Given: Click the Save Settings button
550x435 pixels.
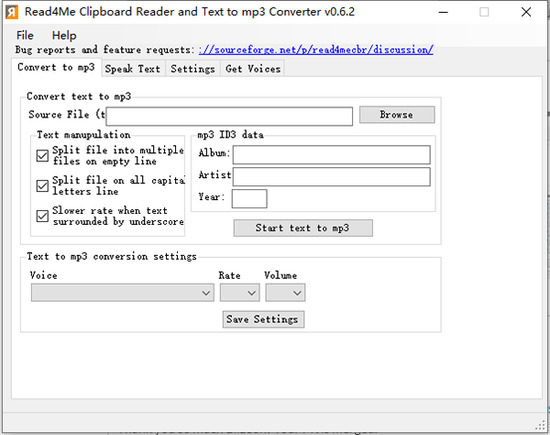Looking at the screenshot, I should (x=263, y=319).
